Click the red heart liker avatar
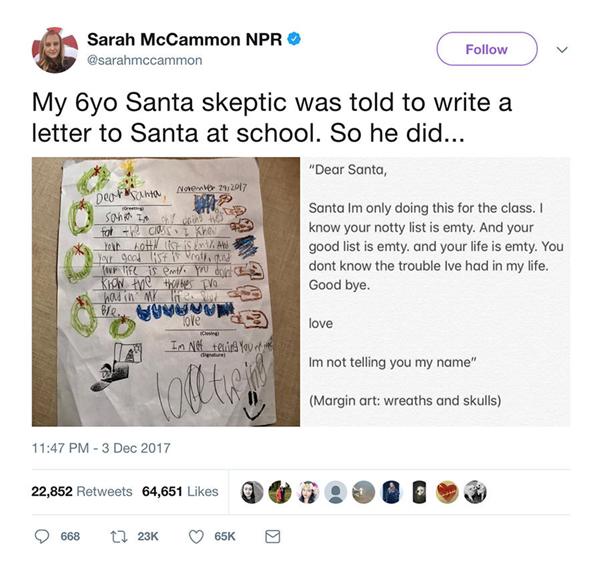The height and width of the screenshot is (569, 600). pos(447,492)
